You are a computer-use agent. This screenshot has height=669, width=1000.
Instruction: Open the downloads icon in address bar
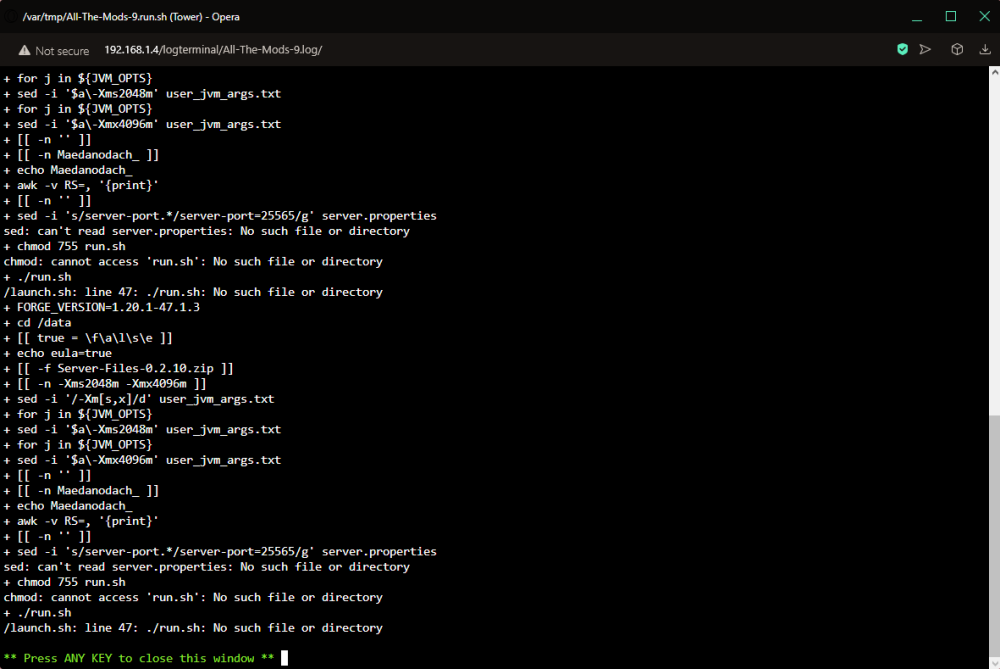985,49
